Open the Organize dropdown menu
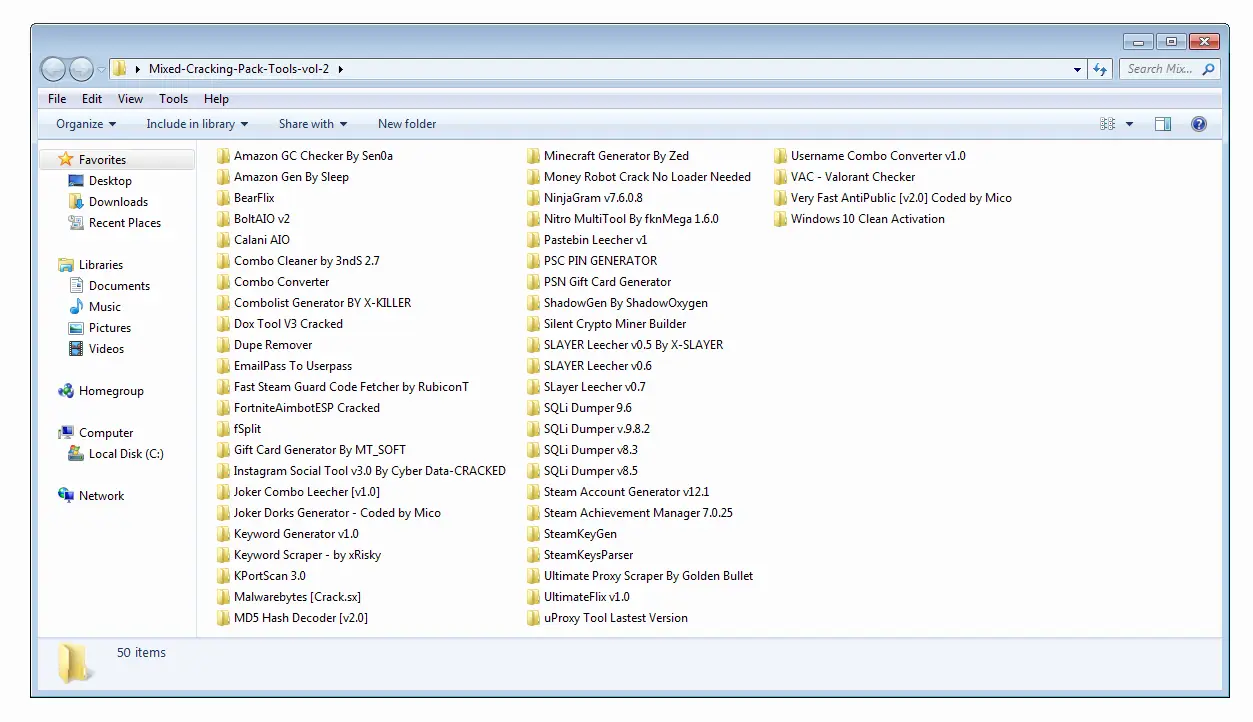This screenshot has height=722, width=1253. pyautogui.click(x=84, y=123)
